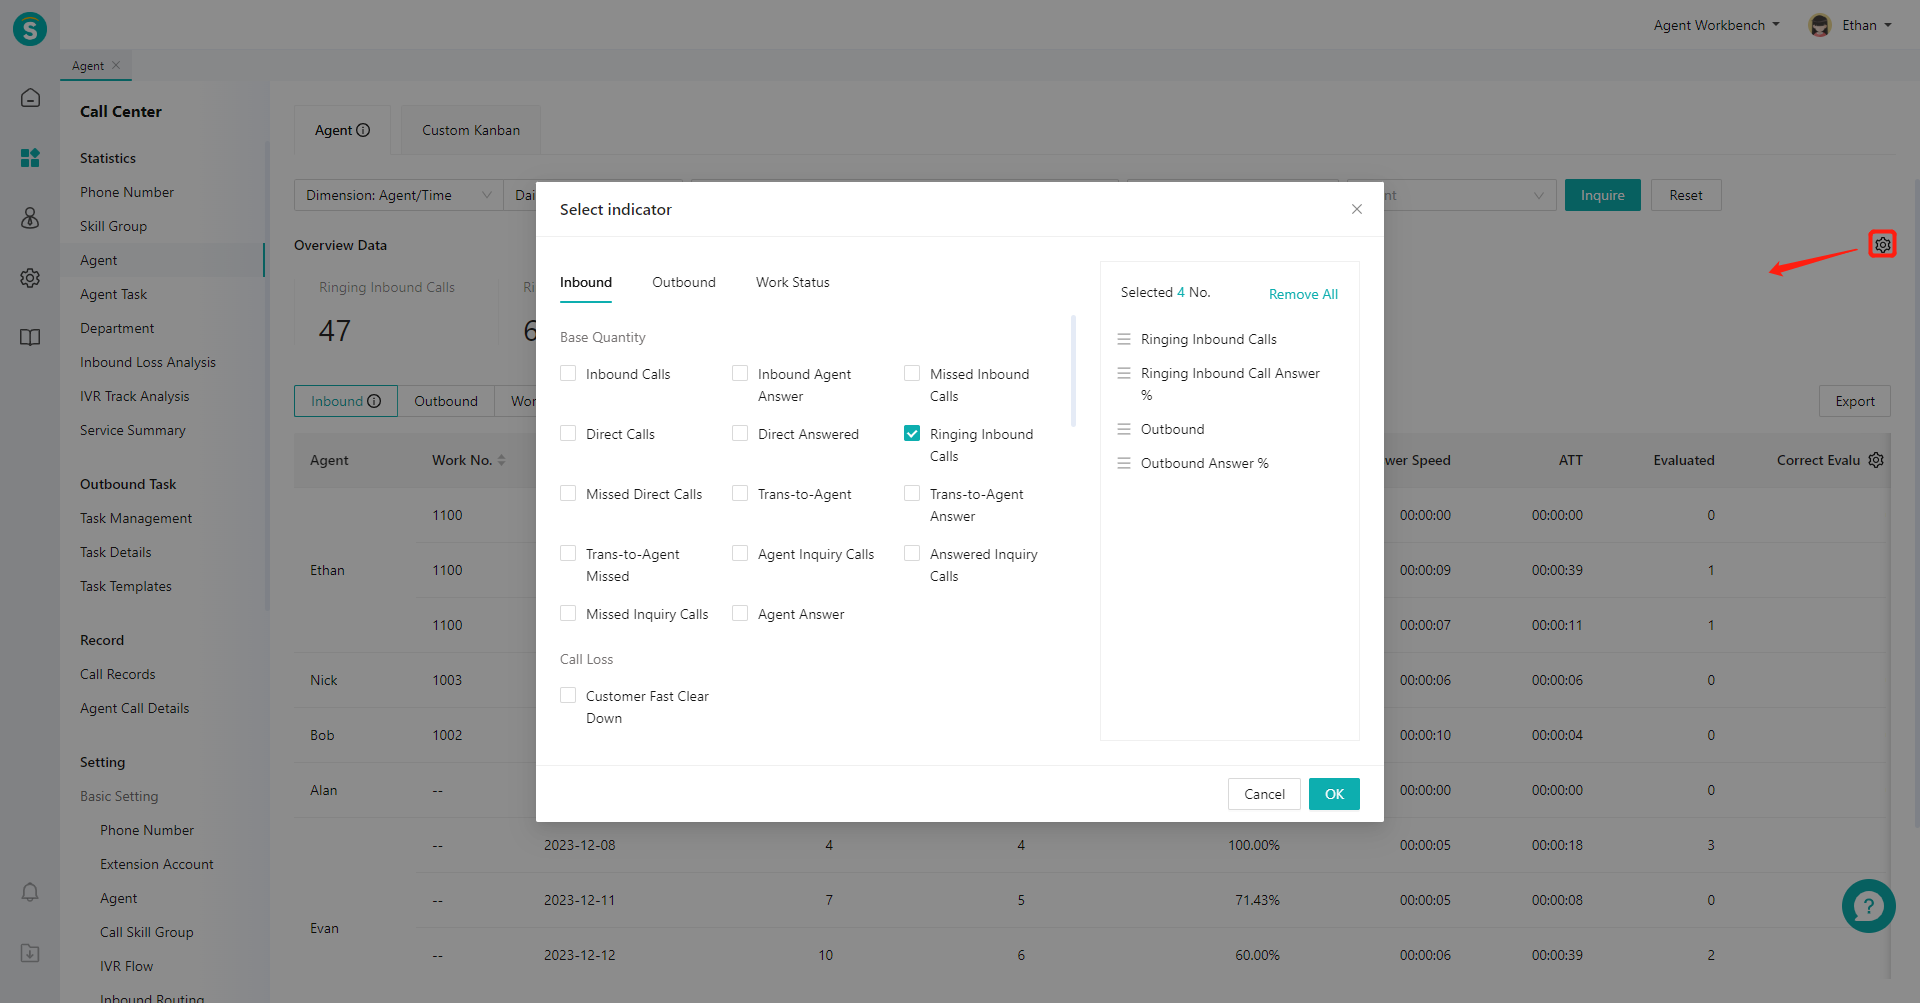Open the Dimension: Agent/Time dropdown
The width and height of the screenshot is (1920, 1003).
tap(398, 195)
